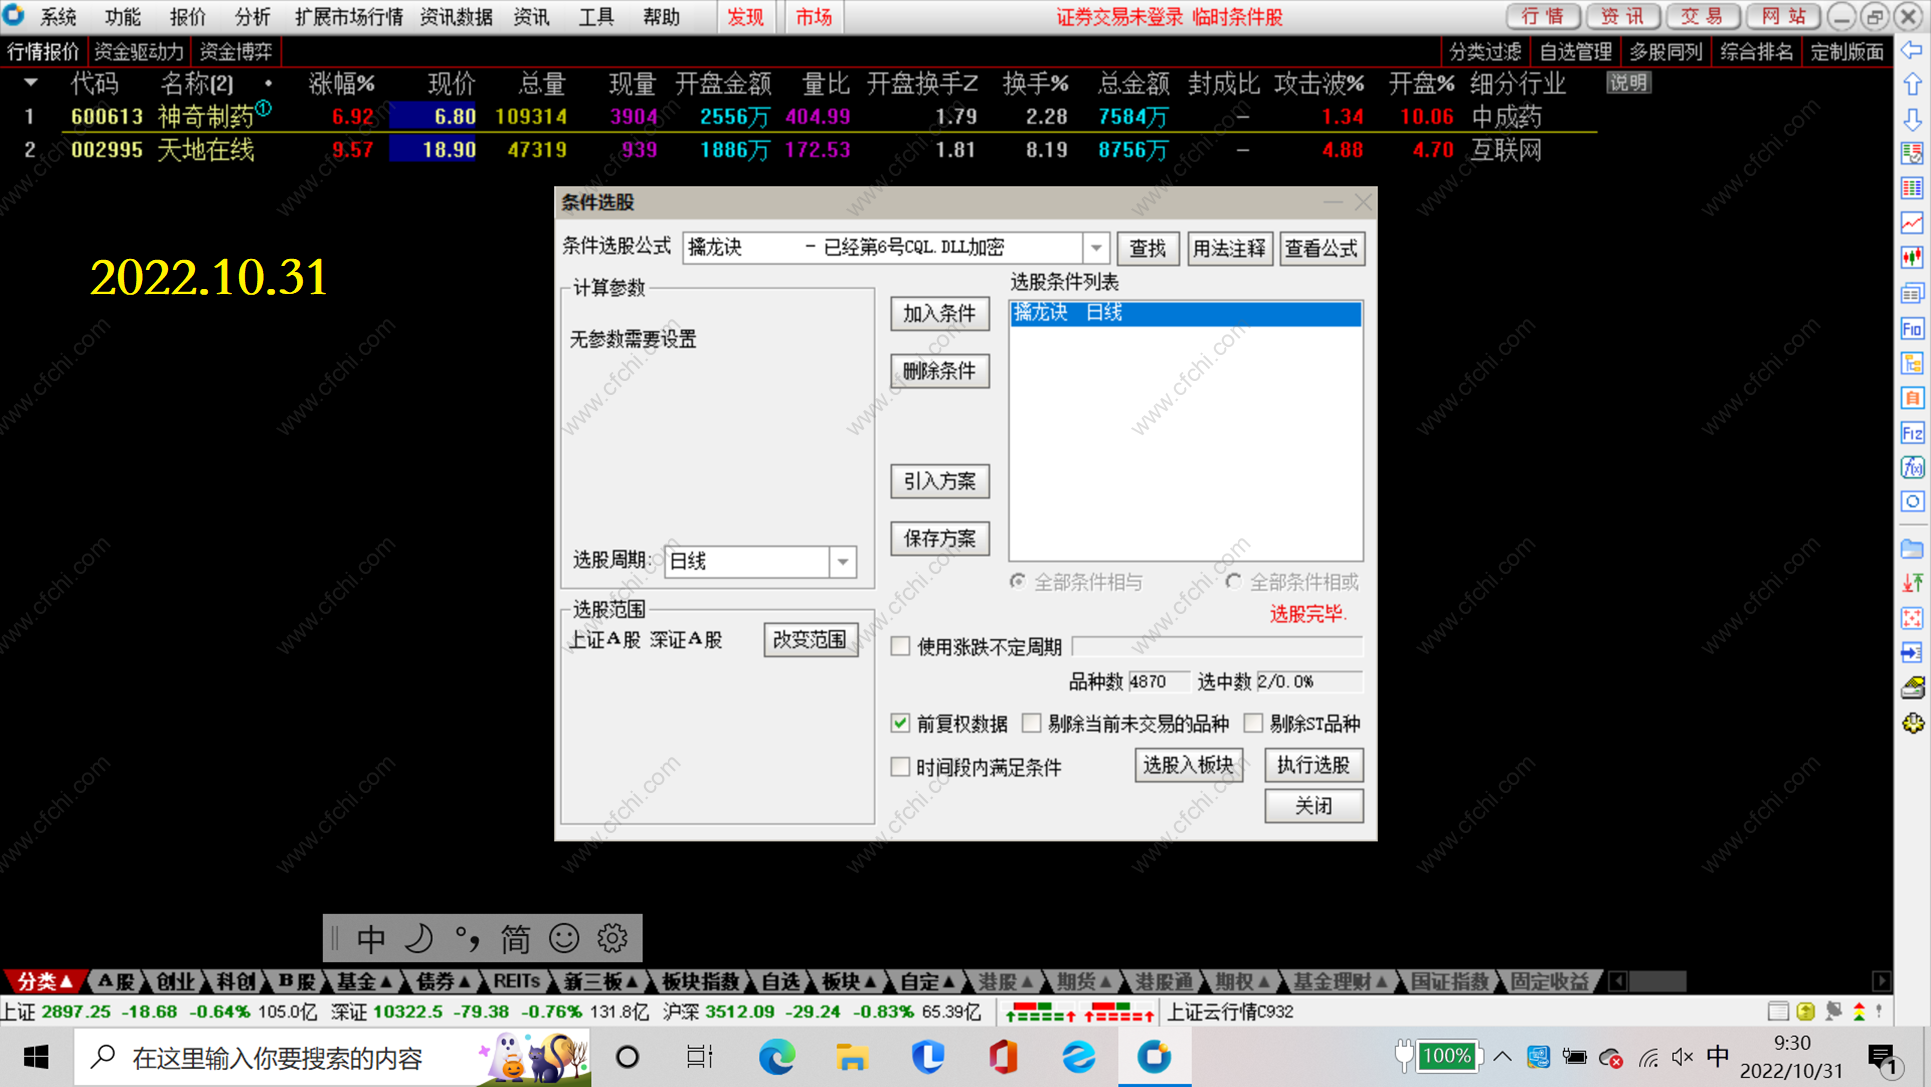Open the input method settings gear
Screen dimensions: 1931x1087
(x=612, y=938)
